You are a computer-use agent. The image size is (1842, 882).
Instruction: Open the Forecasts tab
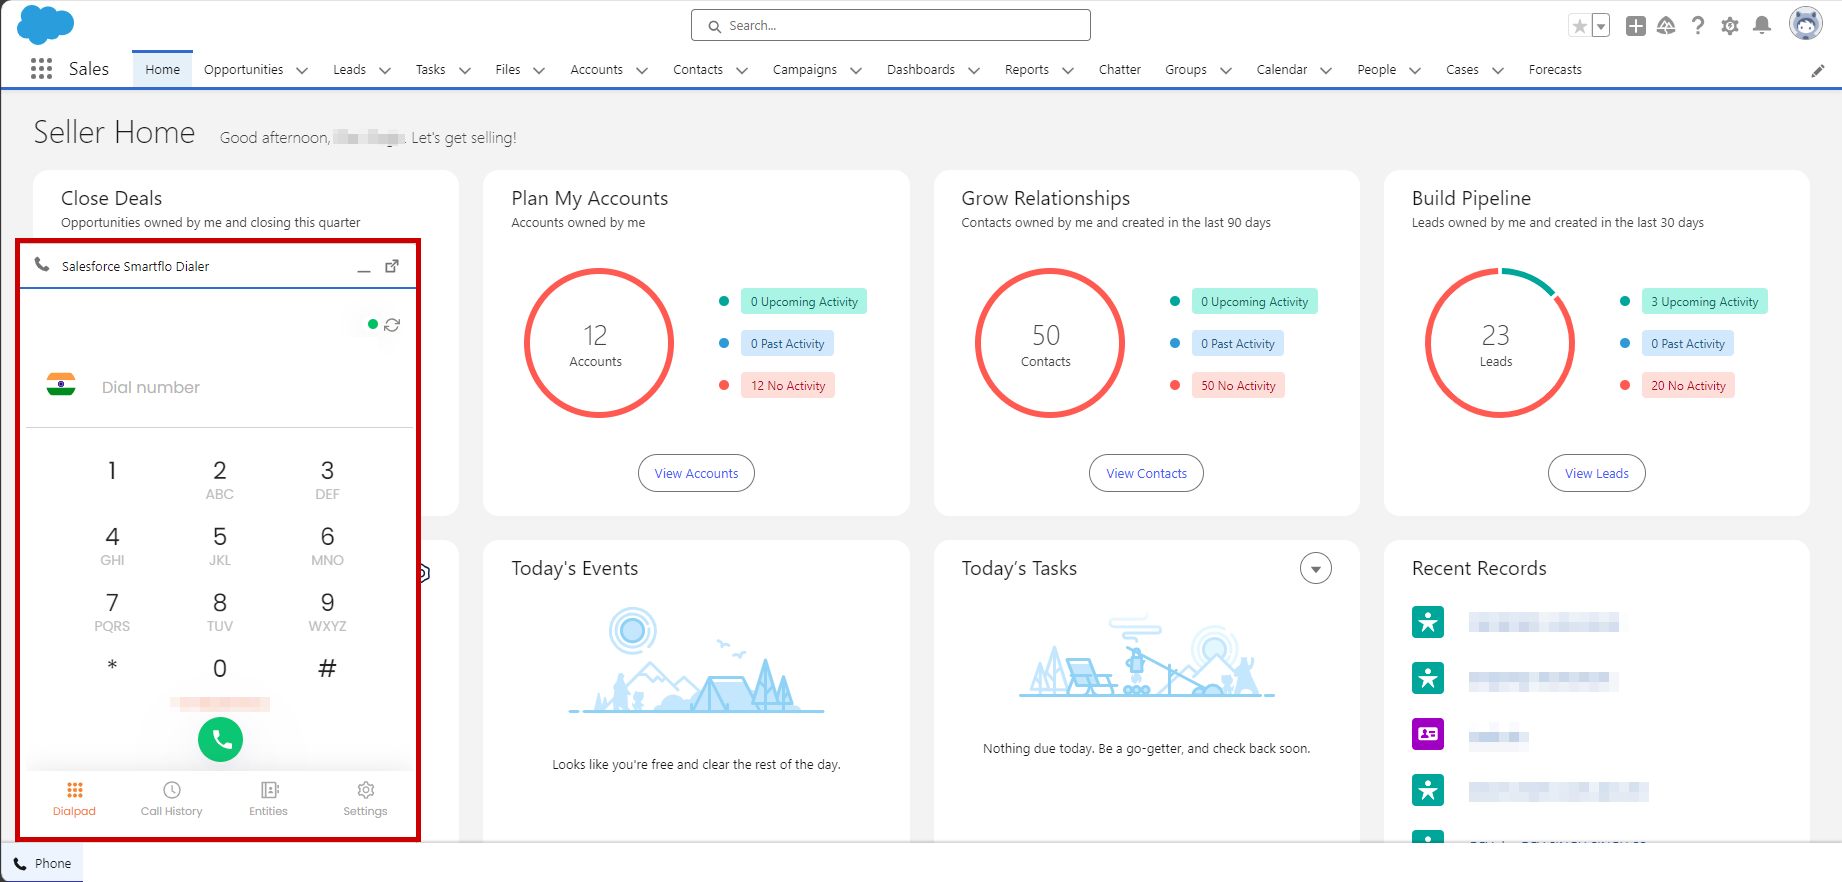click(x=1555, y=69)
